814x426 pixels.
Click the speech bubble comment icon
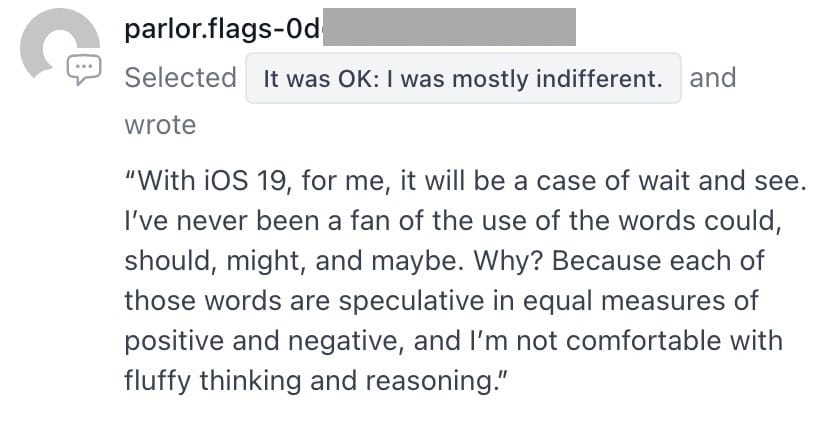(84, 69)
